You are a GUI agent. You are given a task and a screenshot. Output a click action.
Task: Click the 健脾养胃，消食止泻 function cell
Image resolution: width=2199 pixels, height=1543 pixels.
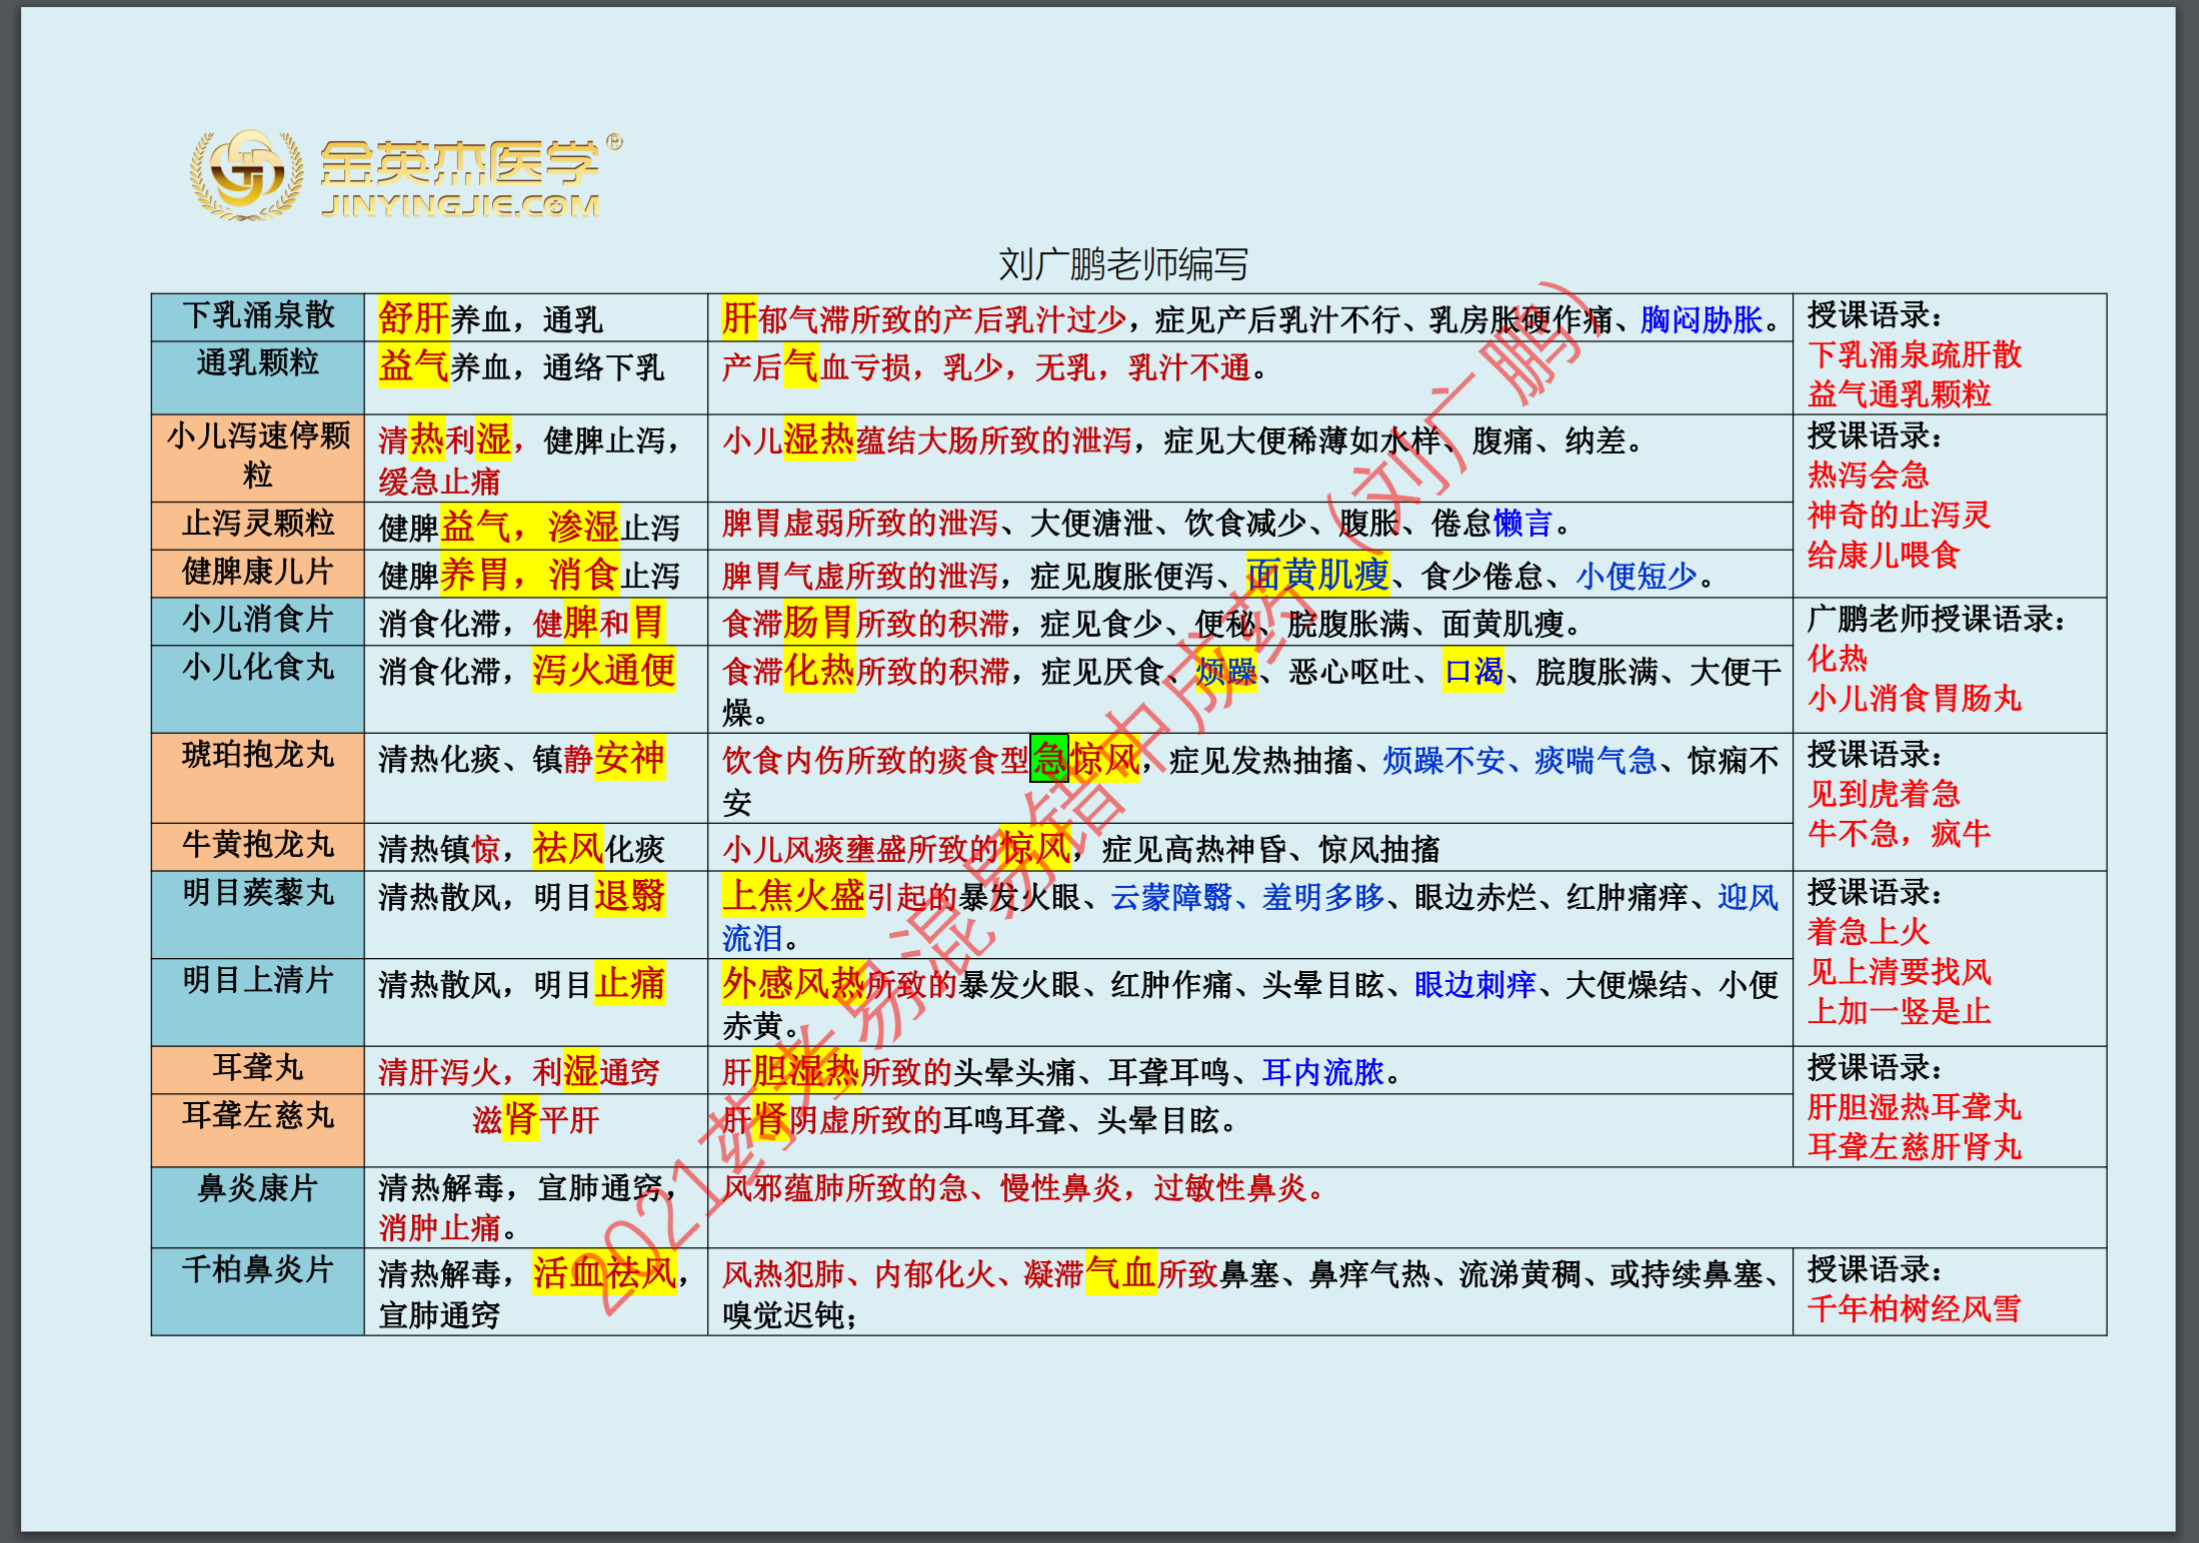(536, 573)
